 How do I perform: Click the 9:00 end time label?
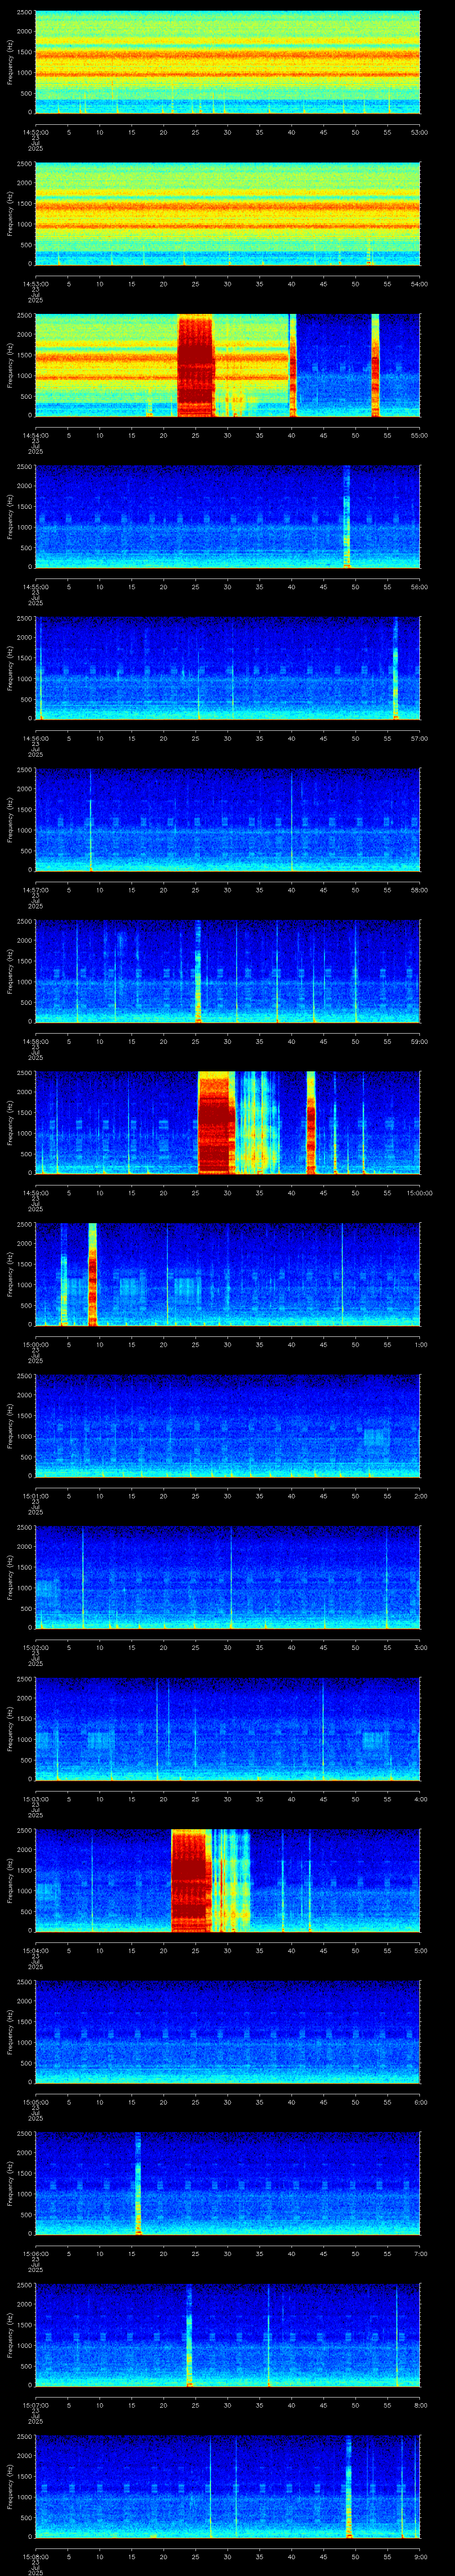click(x=421, y=2556)
